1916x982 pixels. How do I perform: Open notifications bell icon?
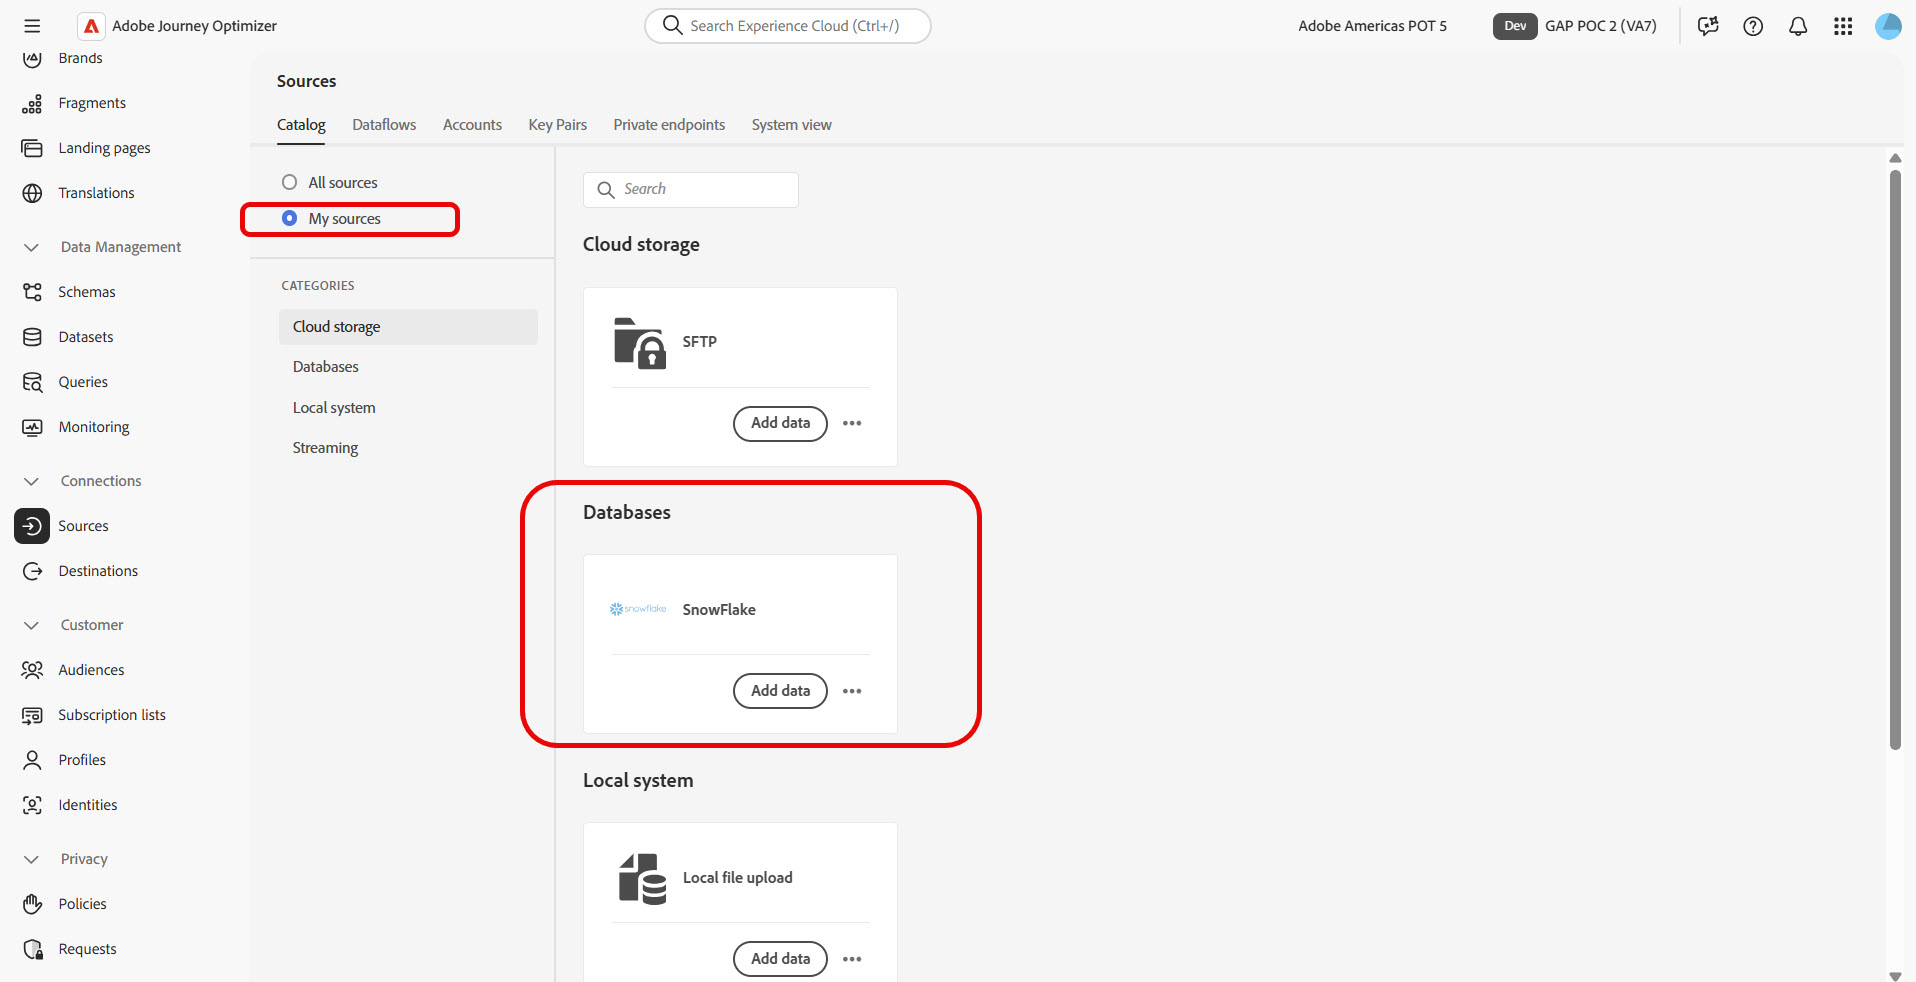(x=1798, y=26)
